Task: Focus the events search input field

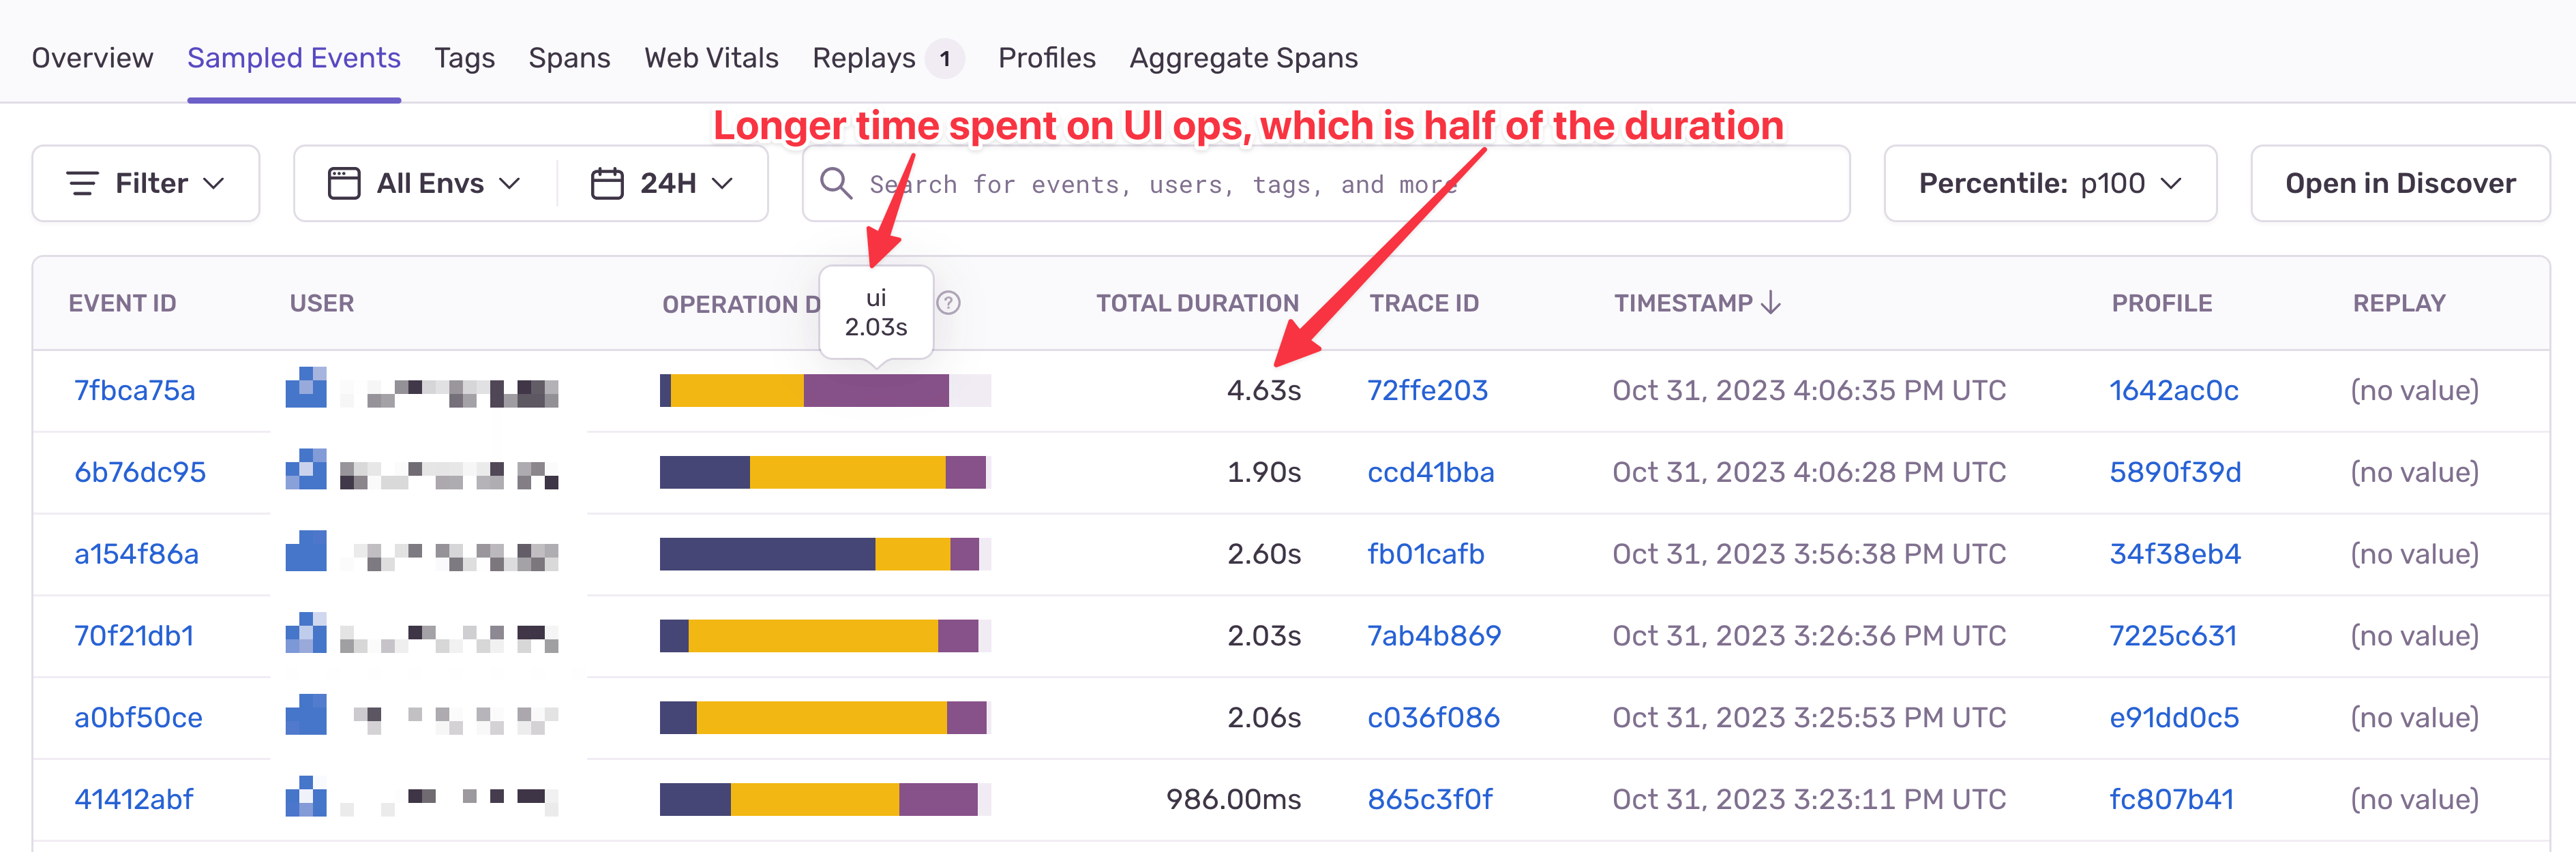Action: click(x=1326, y=184)
